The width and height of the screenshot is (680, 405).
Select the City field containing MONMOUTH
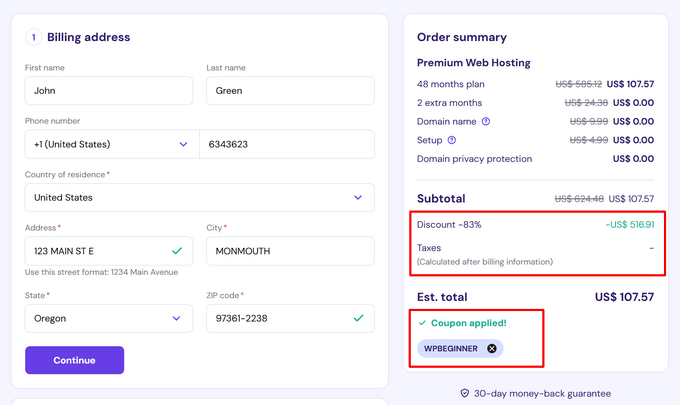tap(289, 251)
